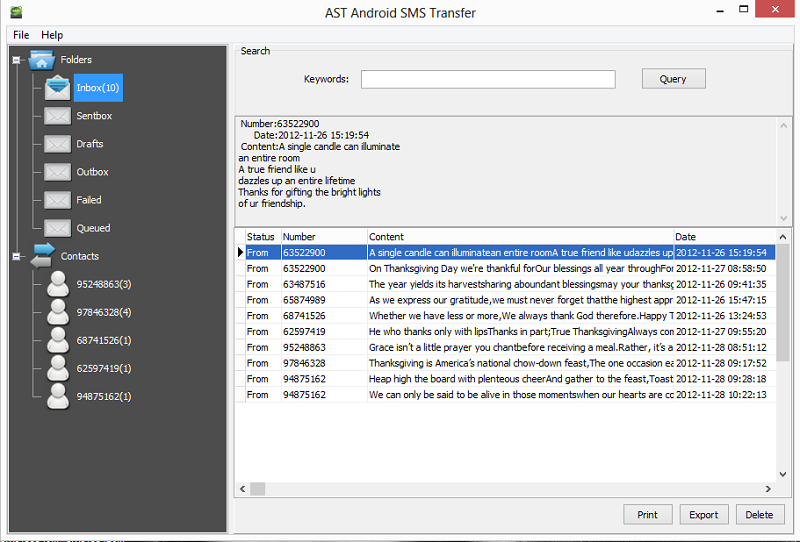The width and height of the screenshot is (800, 542).
Task: Click the avatar icon for contact 94875162
Action: tap(58, 396)
